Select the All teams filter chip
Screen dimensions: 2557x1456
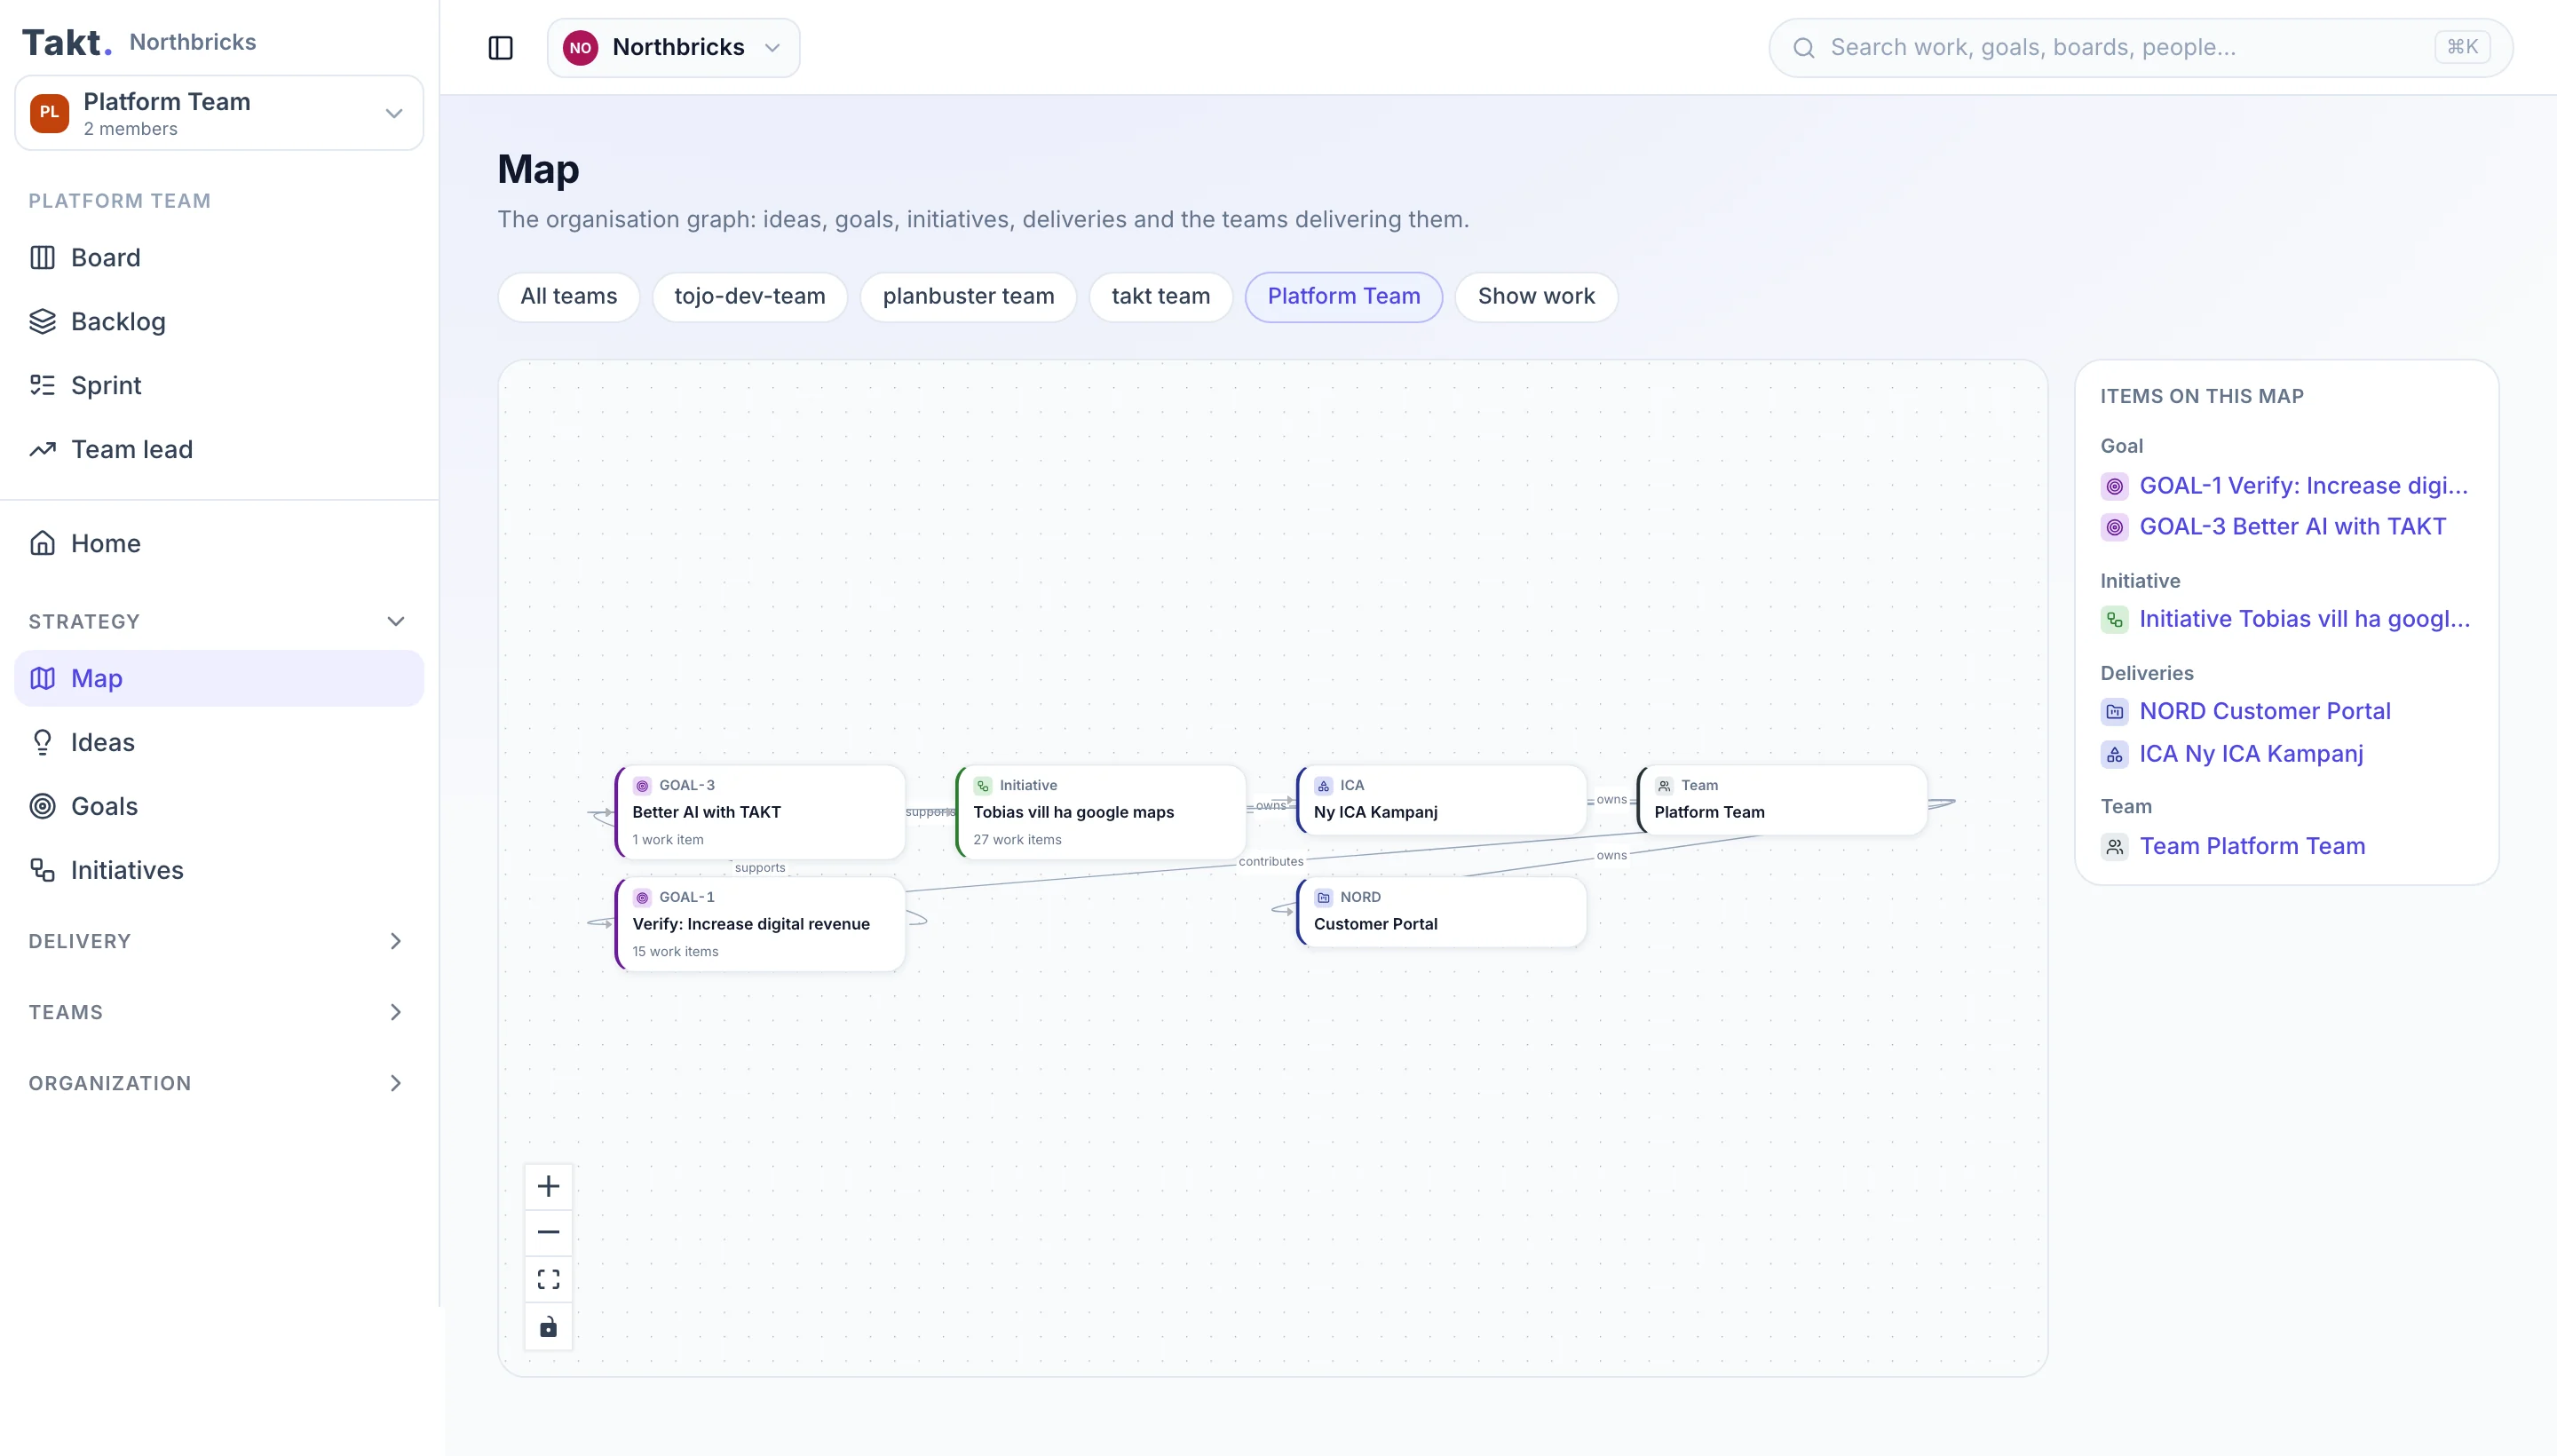coord(568,297)
